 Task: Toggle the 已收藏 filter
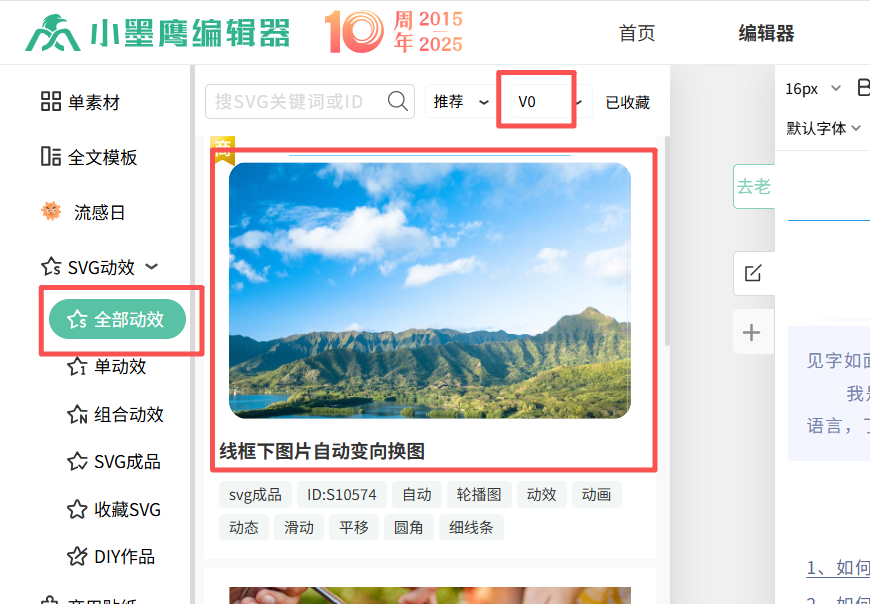627,102
